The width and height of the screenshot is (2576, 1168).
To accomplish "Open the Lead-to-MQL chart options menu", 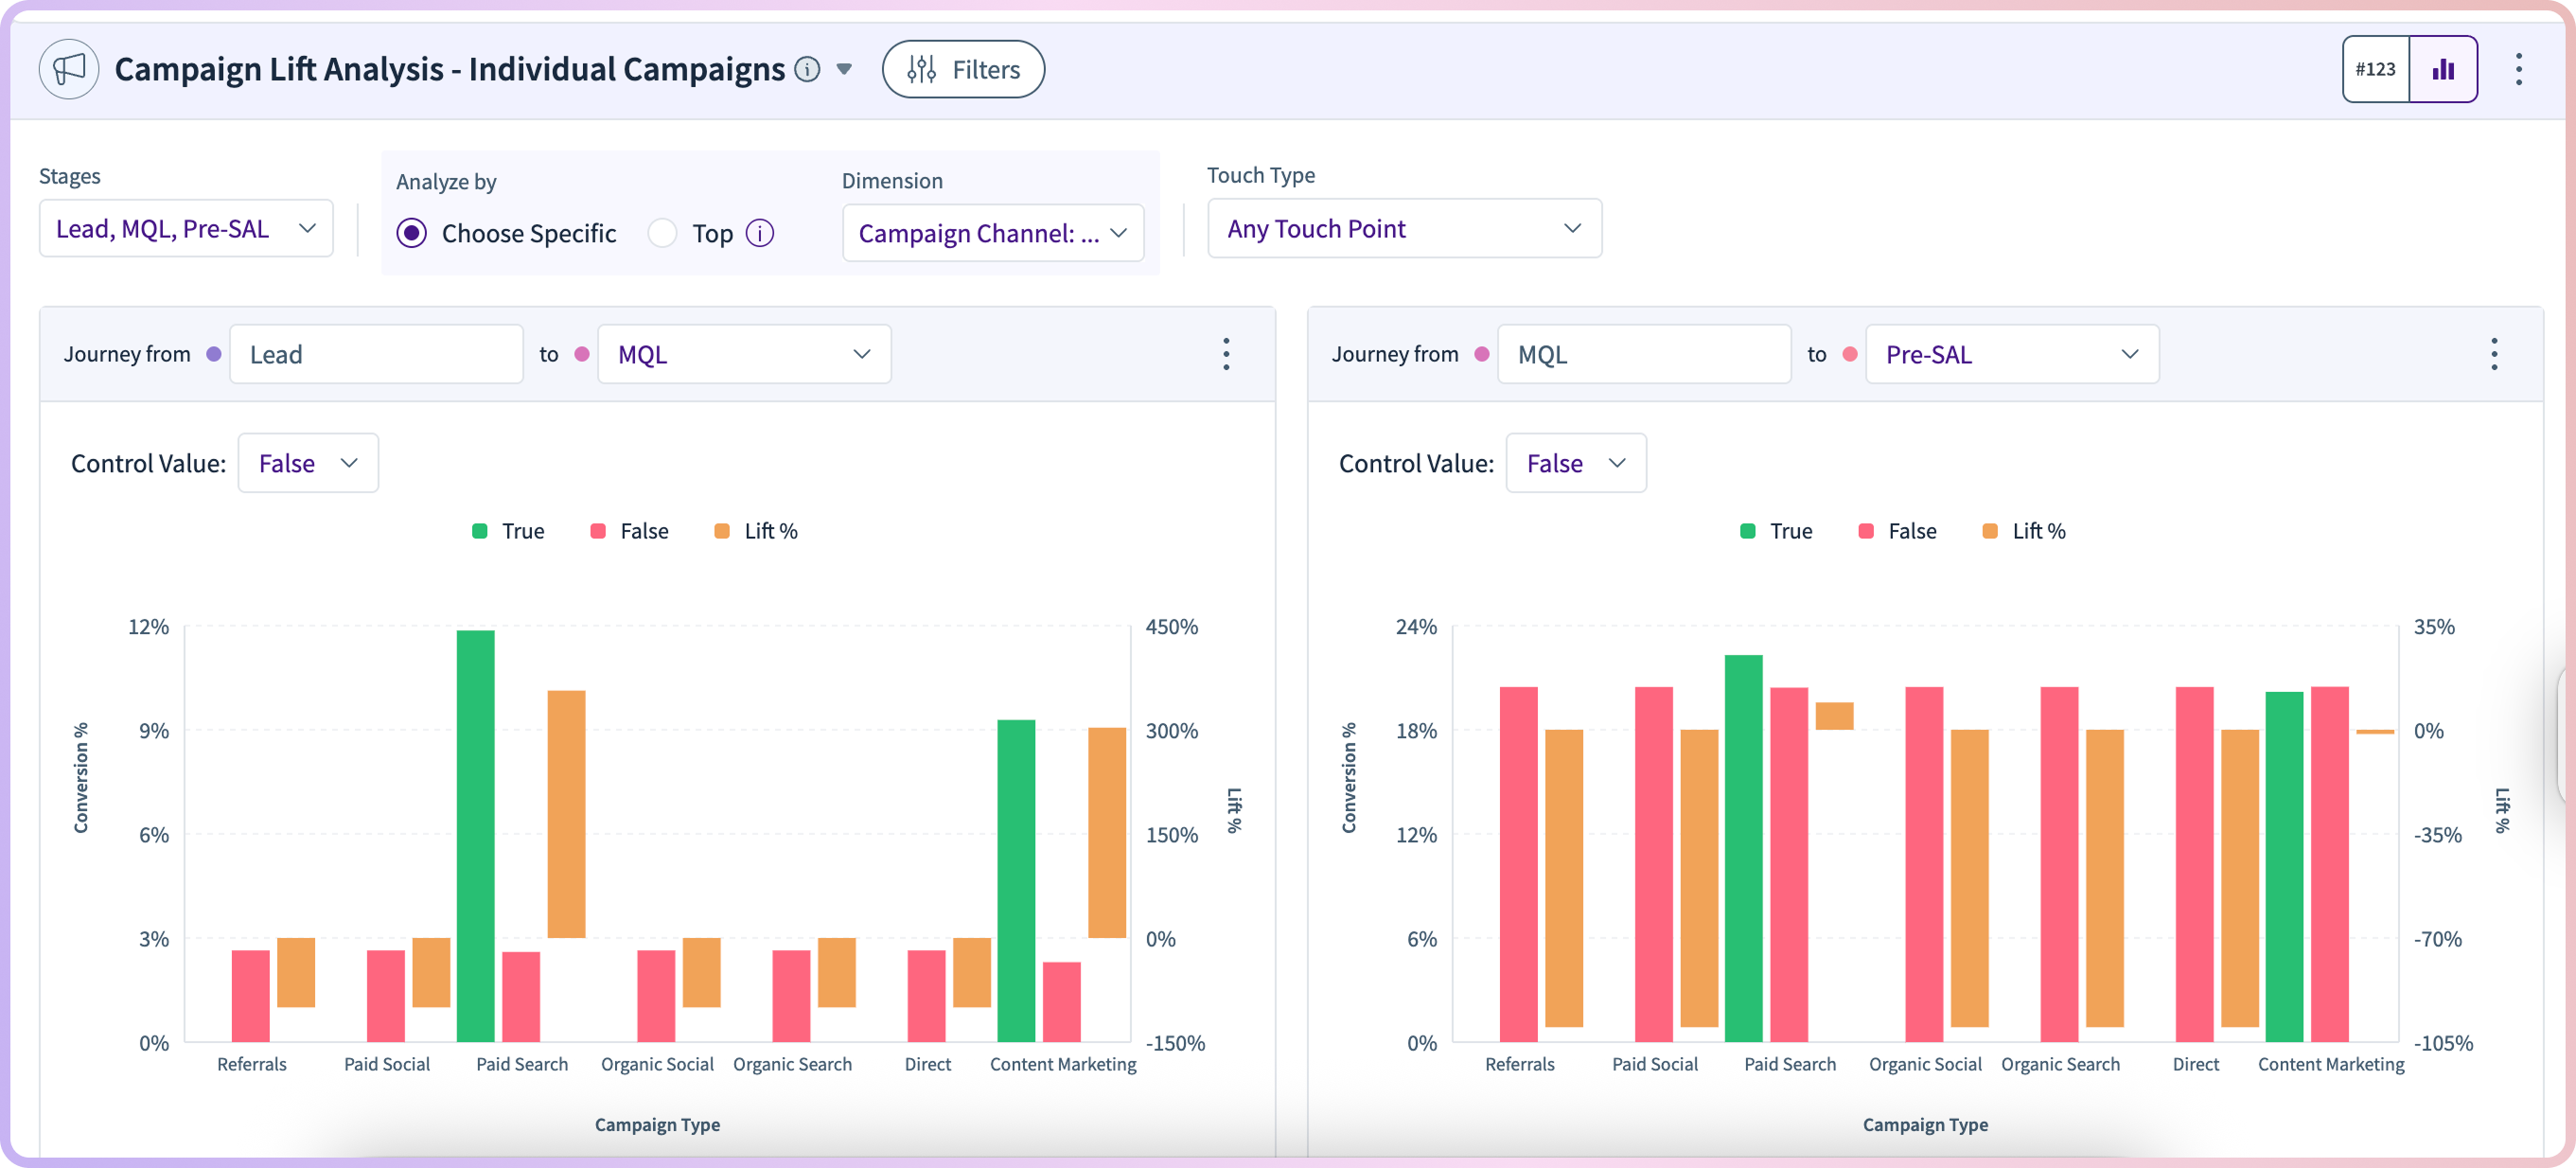I will click(x=1226, y=354).
